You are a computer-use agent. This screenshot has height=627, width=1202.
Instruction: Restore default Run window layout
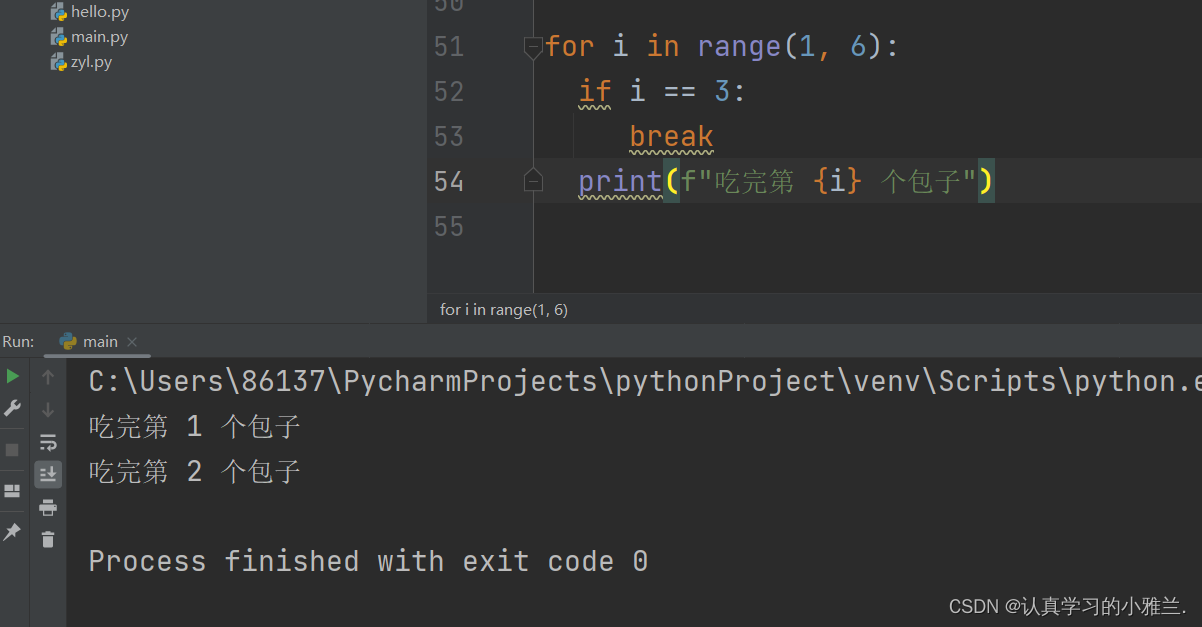[x=13, y=491]
